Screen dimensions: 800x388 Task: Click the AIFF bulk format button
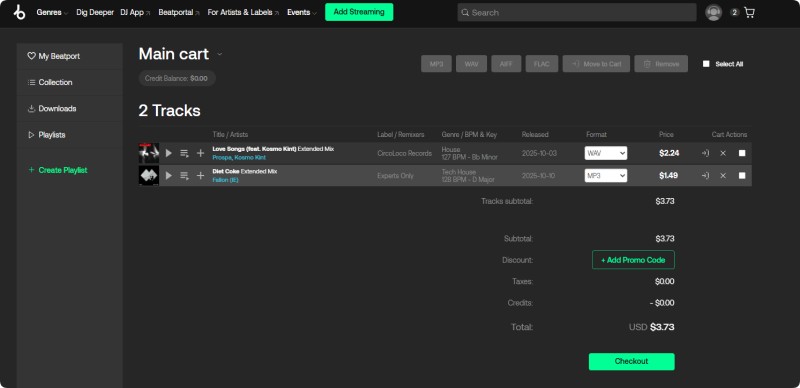click(x=506, y=64)
